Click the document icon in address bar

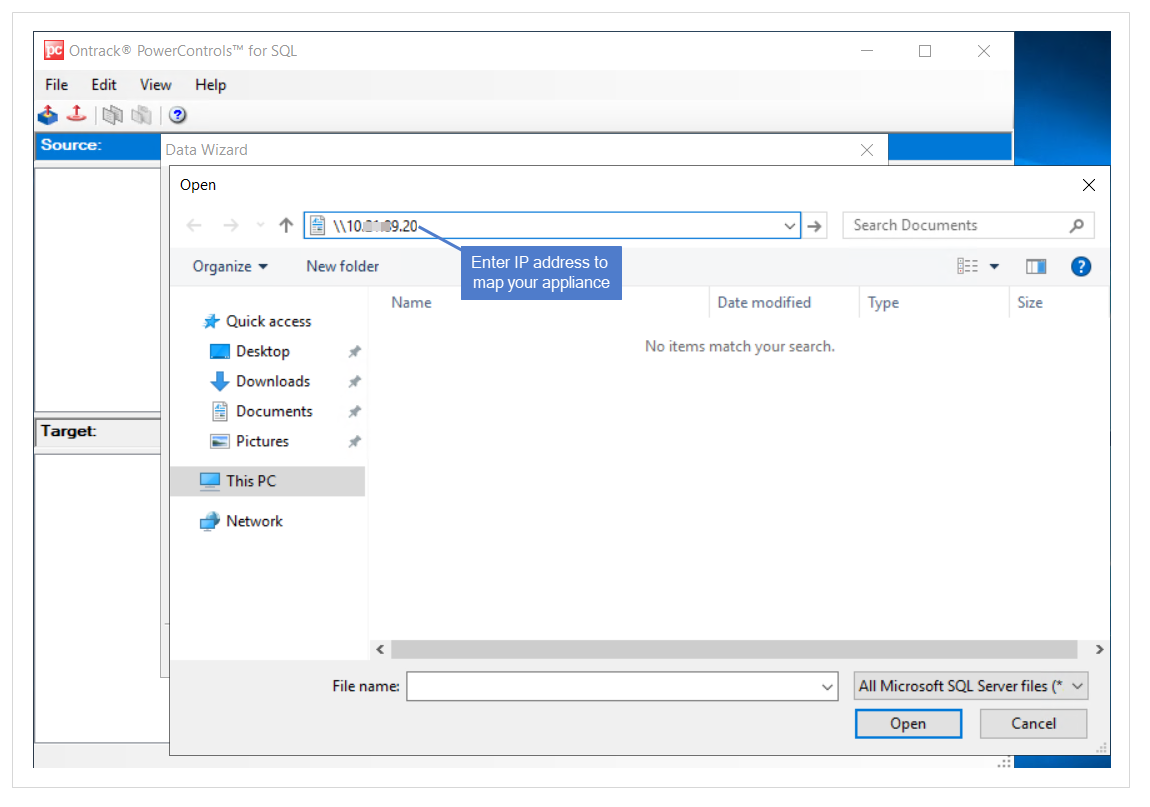318,225
